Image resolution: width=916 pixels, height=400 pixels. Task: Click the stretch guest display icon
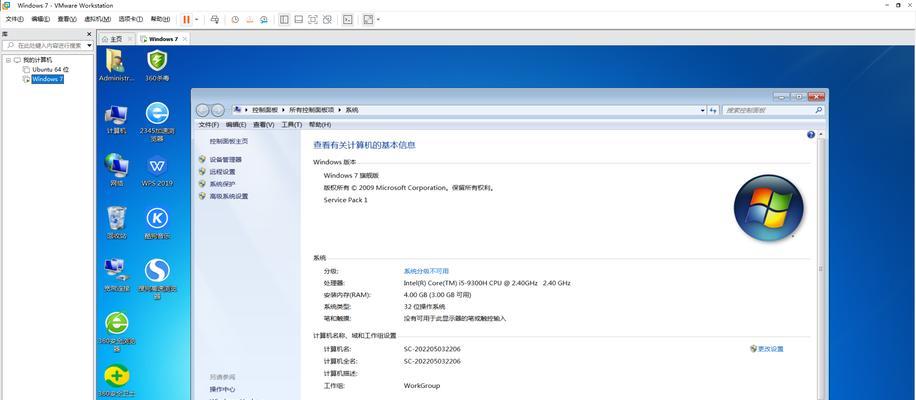(368, 19)
